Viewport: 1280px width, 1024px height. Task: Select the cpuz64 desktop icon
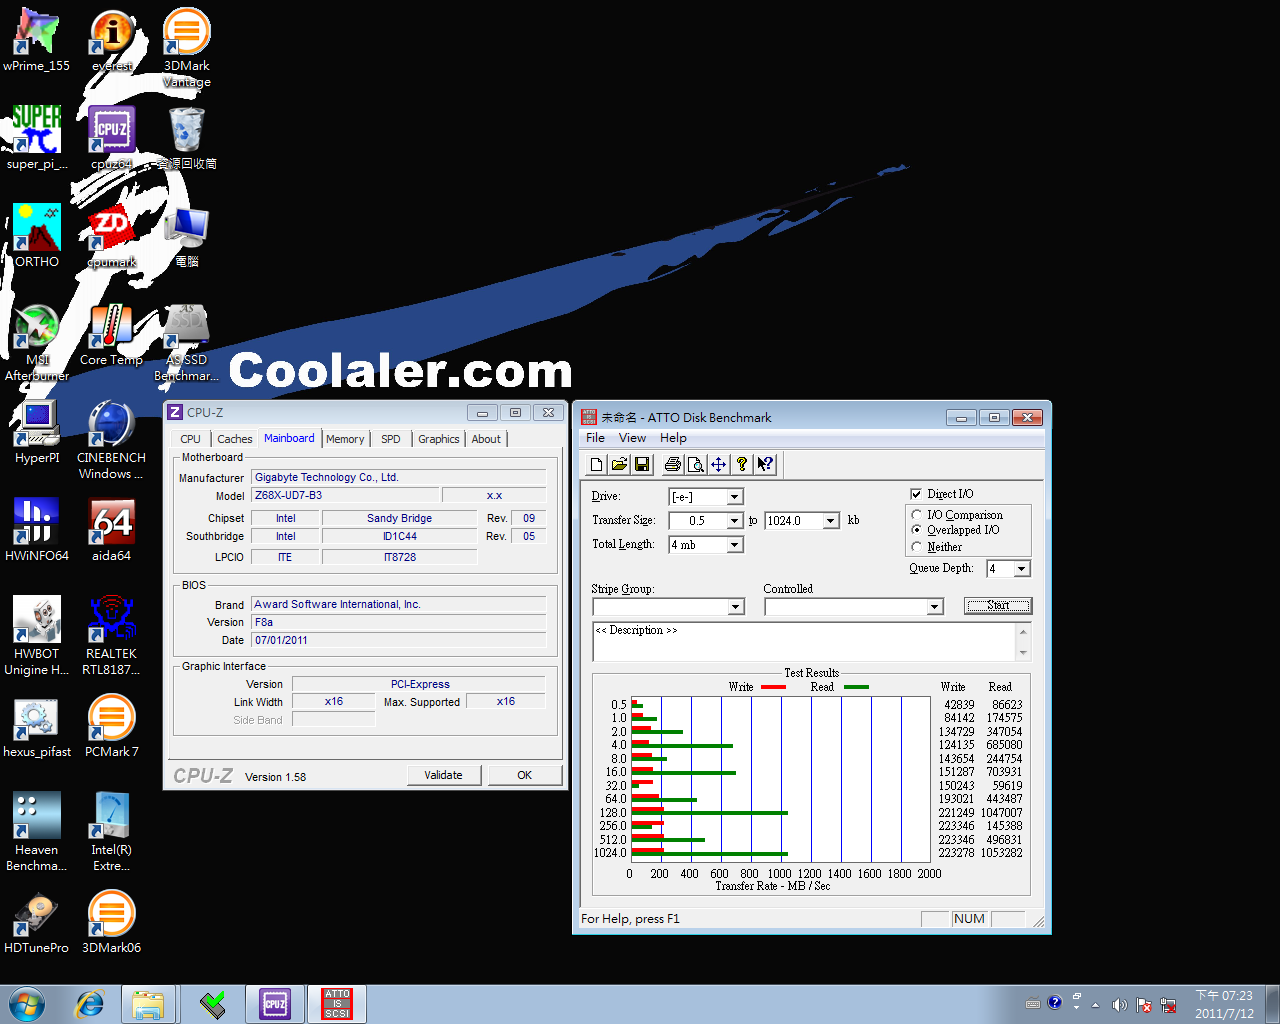tap(112, 138)
